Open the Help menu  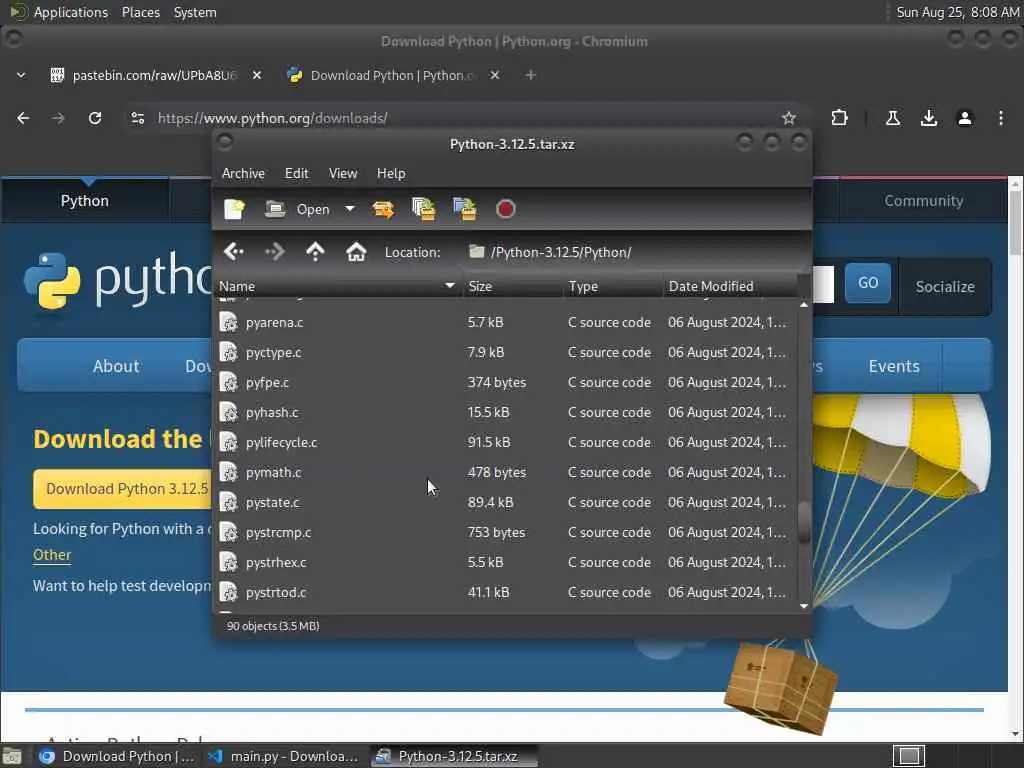tap(391, 173)
